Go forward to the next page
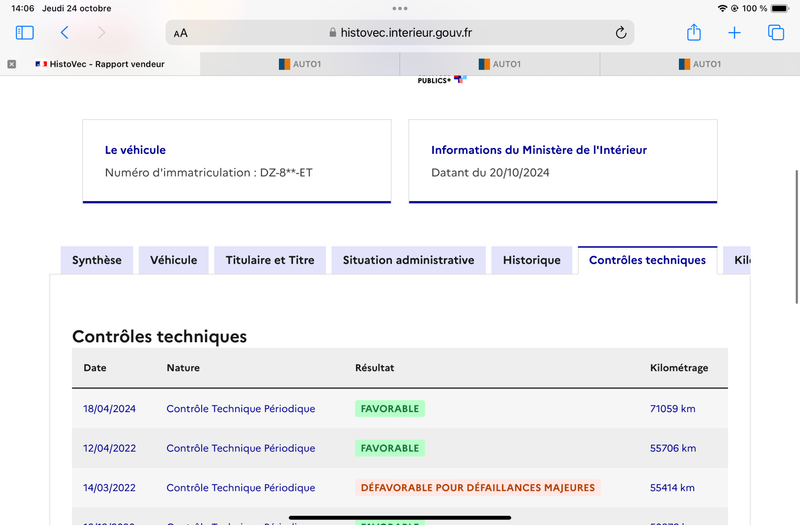The width and height of the screenshot is (800, 525). click(101, 33)
